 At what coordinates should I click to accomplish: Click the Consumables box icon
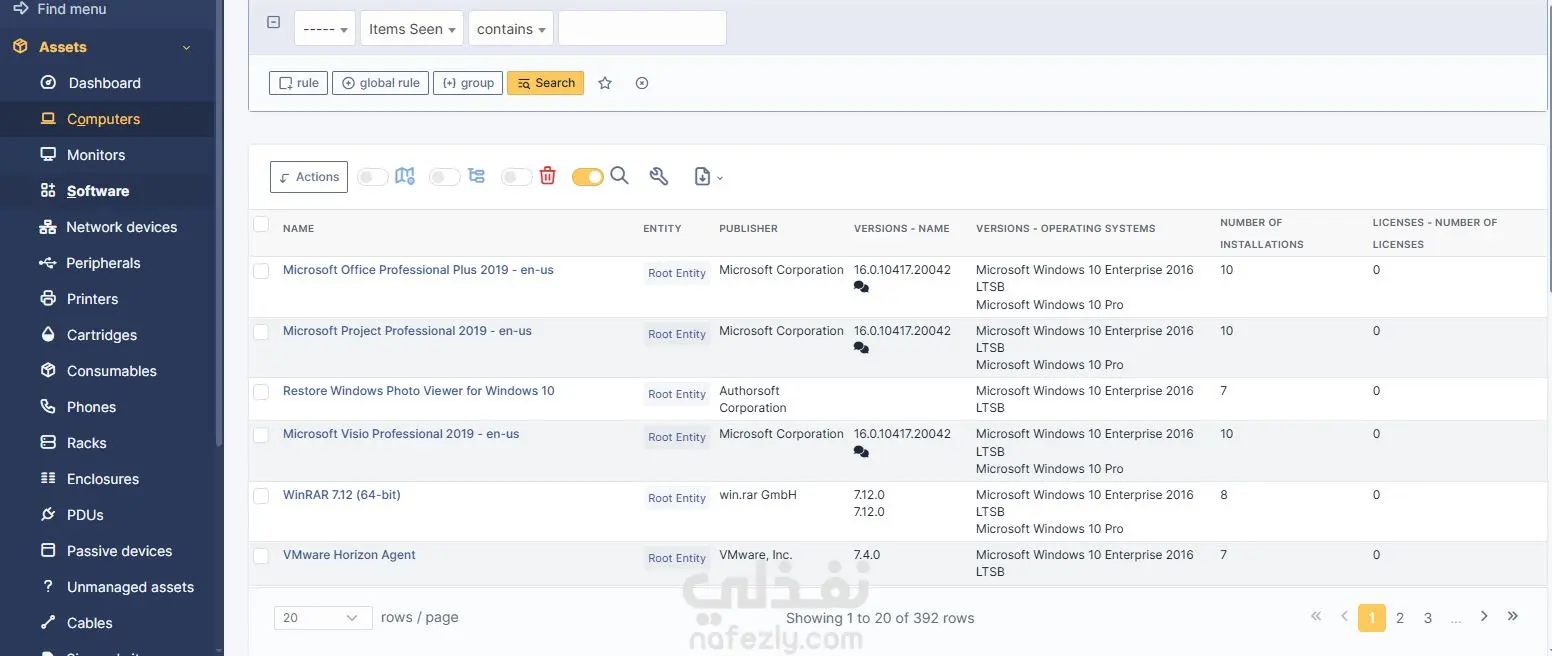(48, 371)
